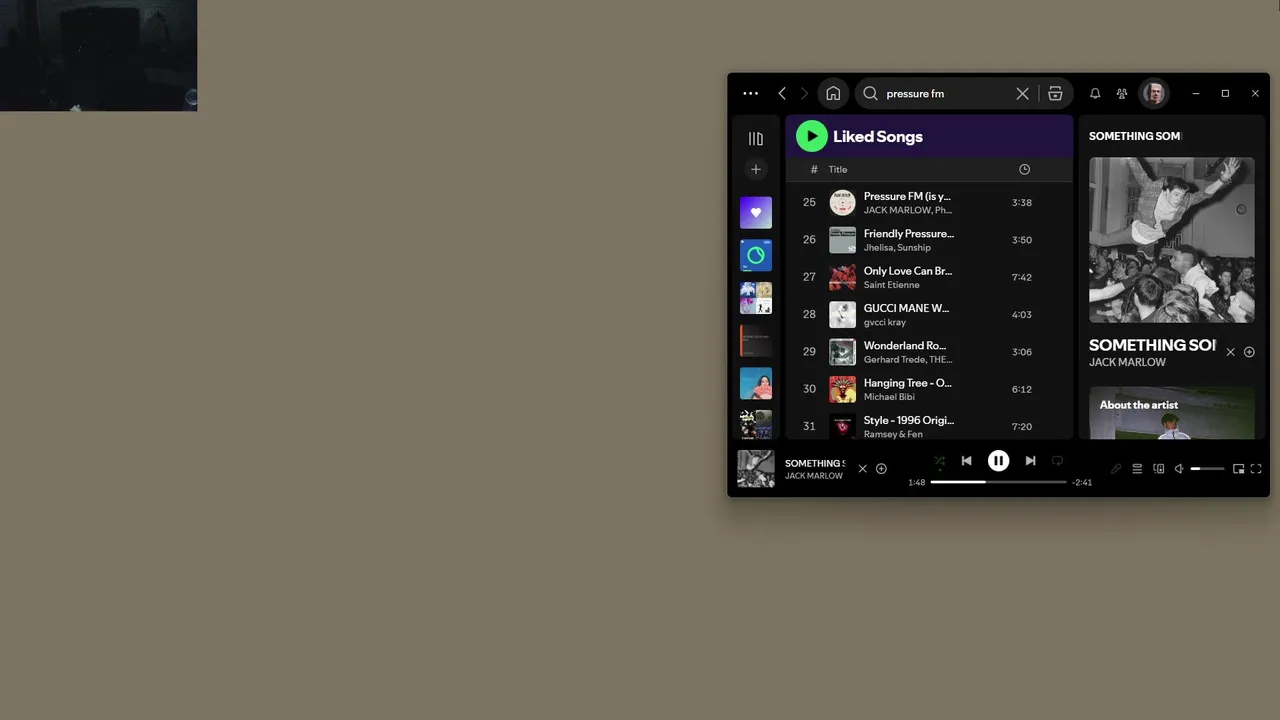Screen dimensions: 1280x720
Task: Hide the song via X in the right panel
Action: coord(1231,352)
